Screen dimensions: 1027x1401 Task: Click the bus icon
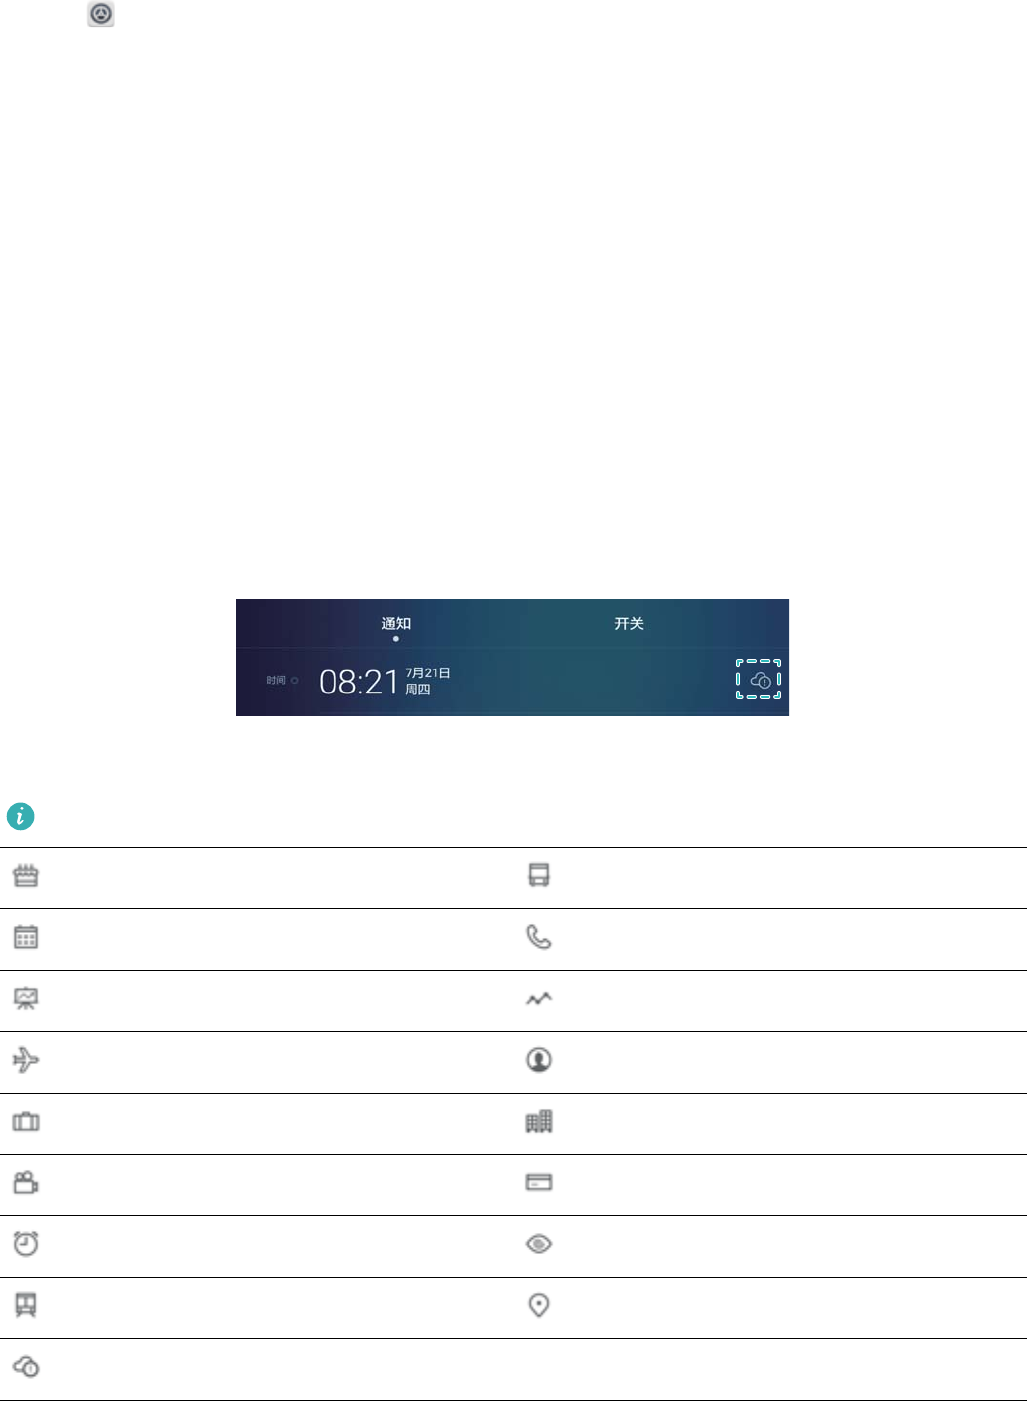tap(539, 876)
